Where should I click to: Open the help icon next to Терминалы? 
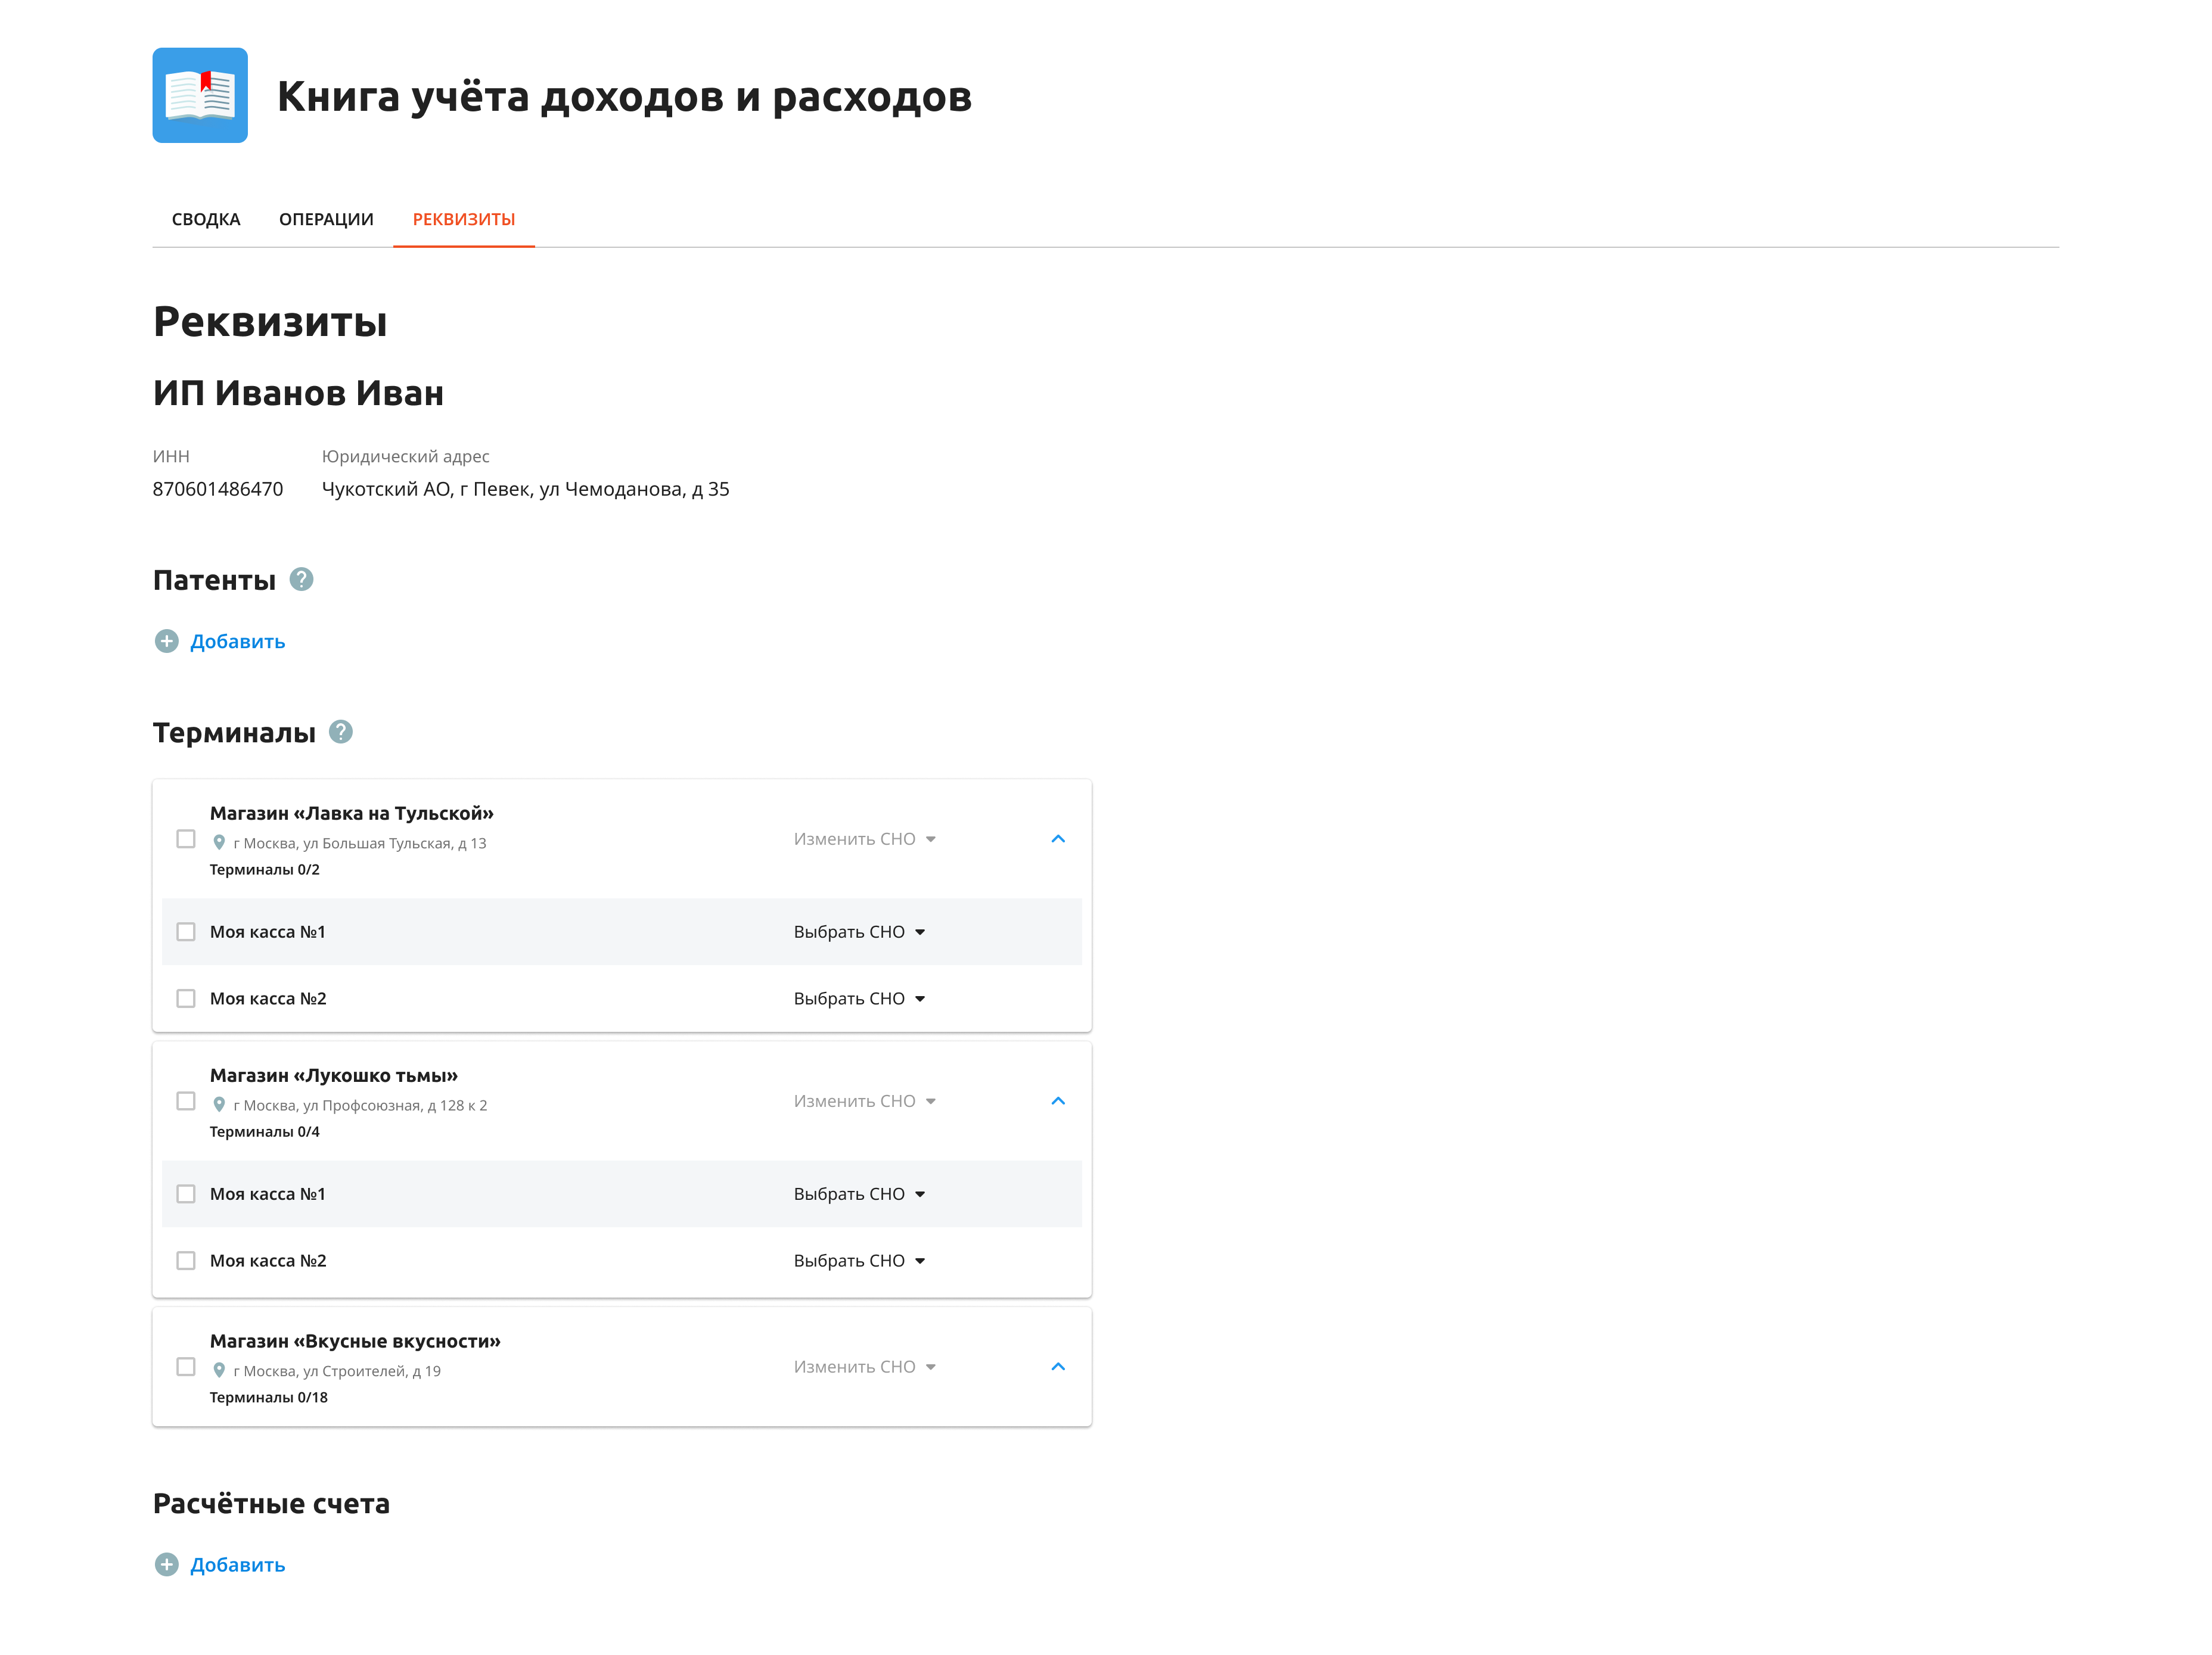pyautogui.click(x=341, y=732)
